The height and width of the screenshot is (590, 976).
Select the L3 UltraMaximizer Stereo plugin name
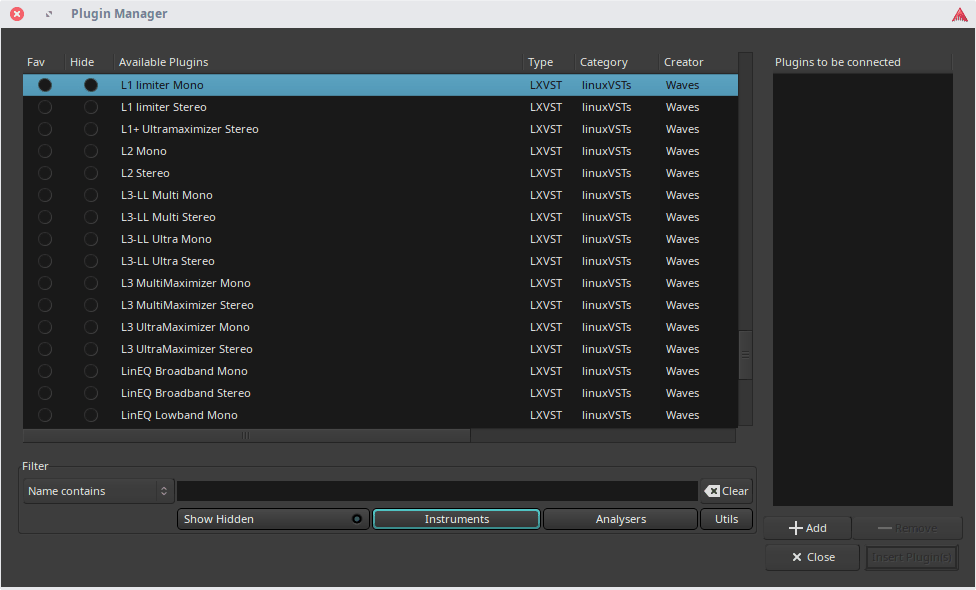click(x=187, y=349)
